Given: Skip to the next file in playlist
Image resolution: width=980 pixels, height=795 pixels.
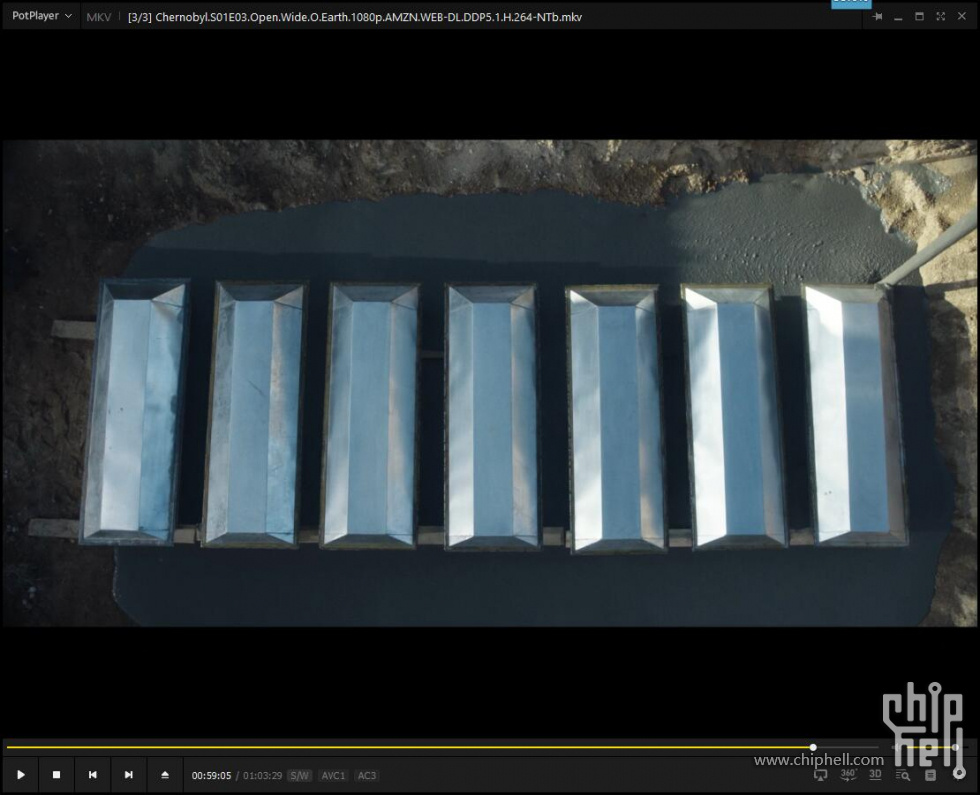Looking at the screenshot, I should [x=129, y=775].
